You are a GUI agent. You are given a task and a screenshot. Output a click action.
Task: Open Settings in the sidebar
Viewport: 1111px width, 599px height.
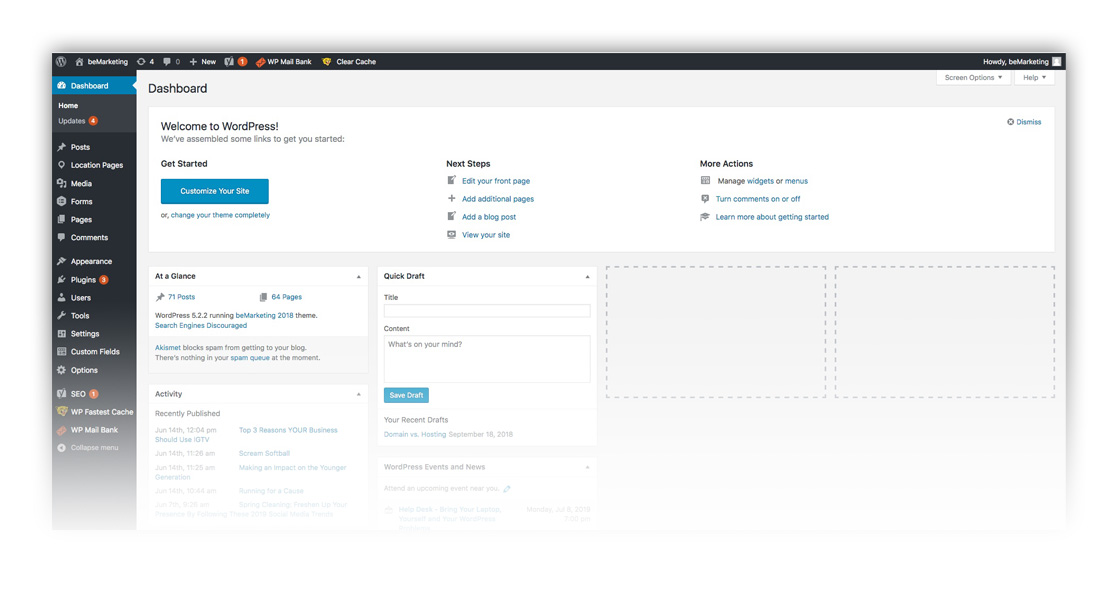coord(84,334)
